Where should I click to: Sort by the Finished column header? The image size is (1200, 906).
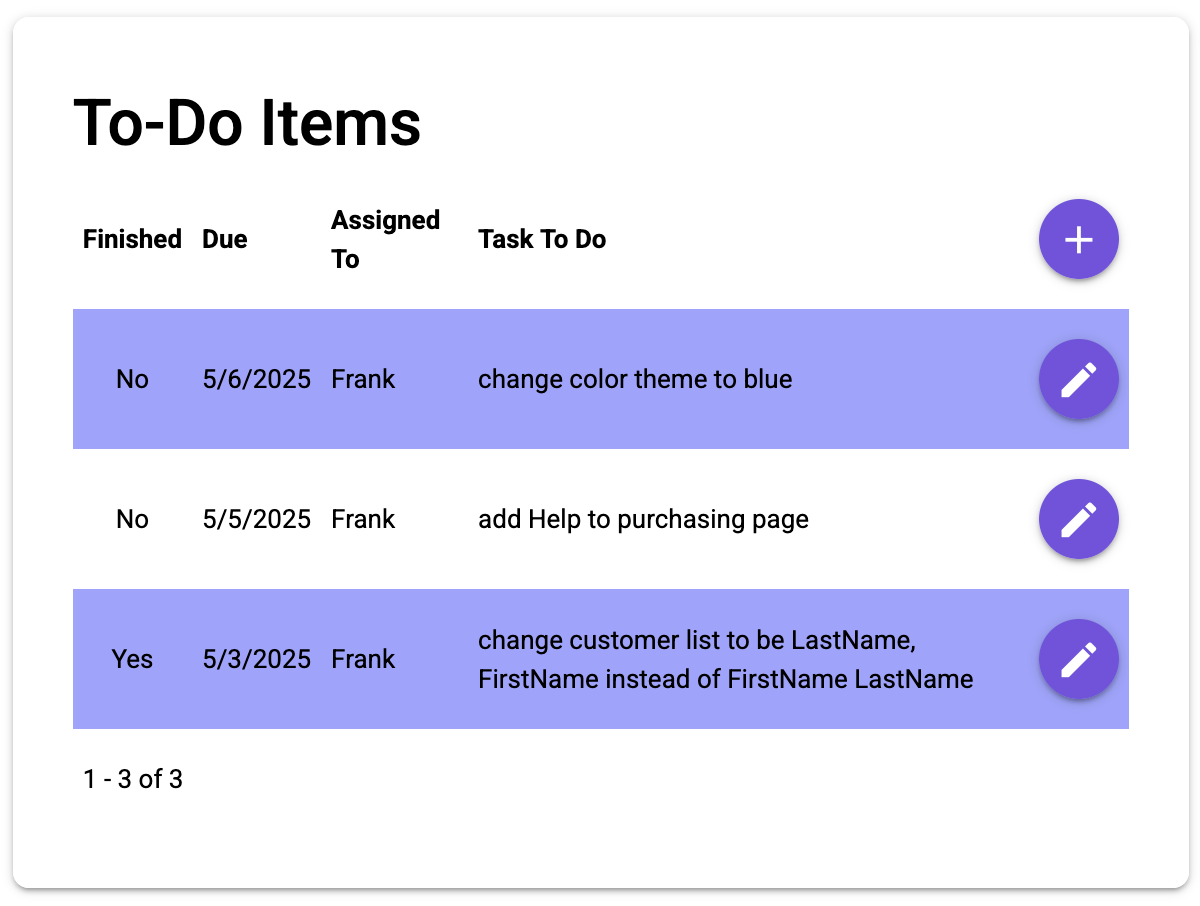tap(132, 239)
